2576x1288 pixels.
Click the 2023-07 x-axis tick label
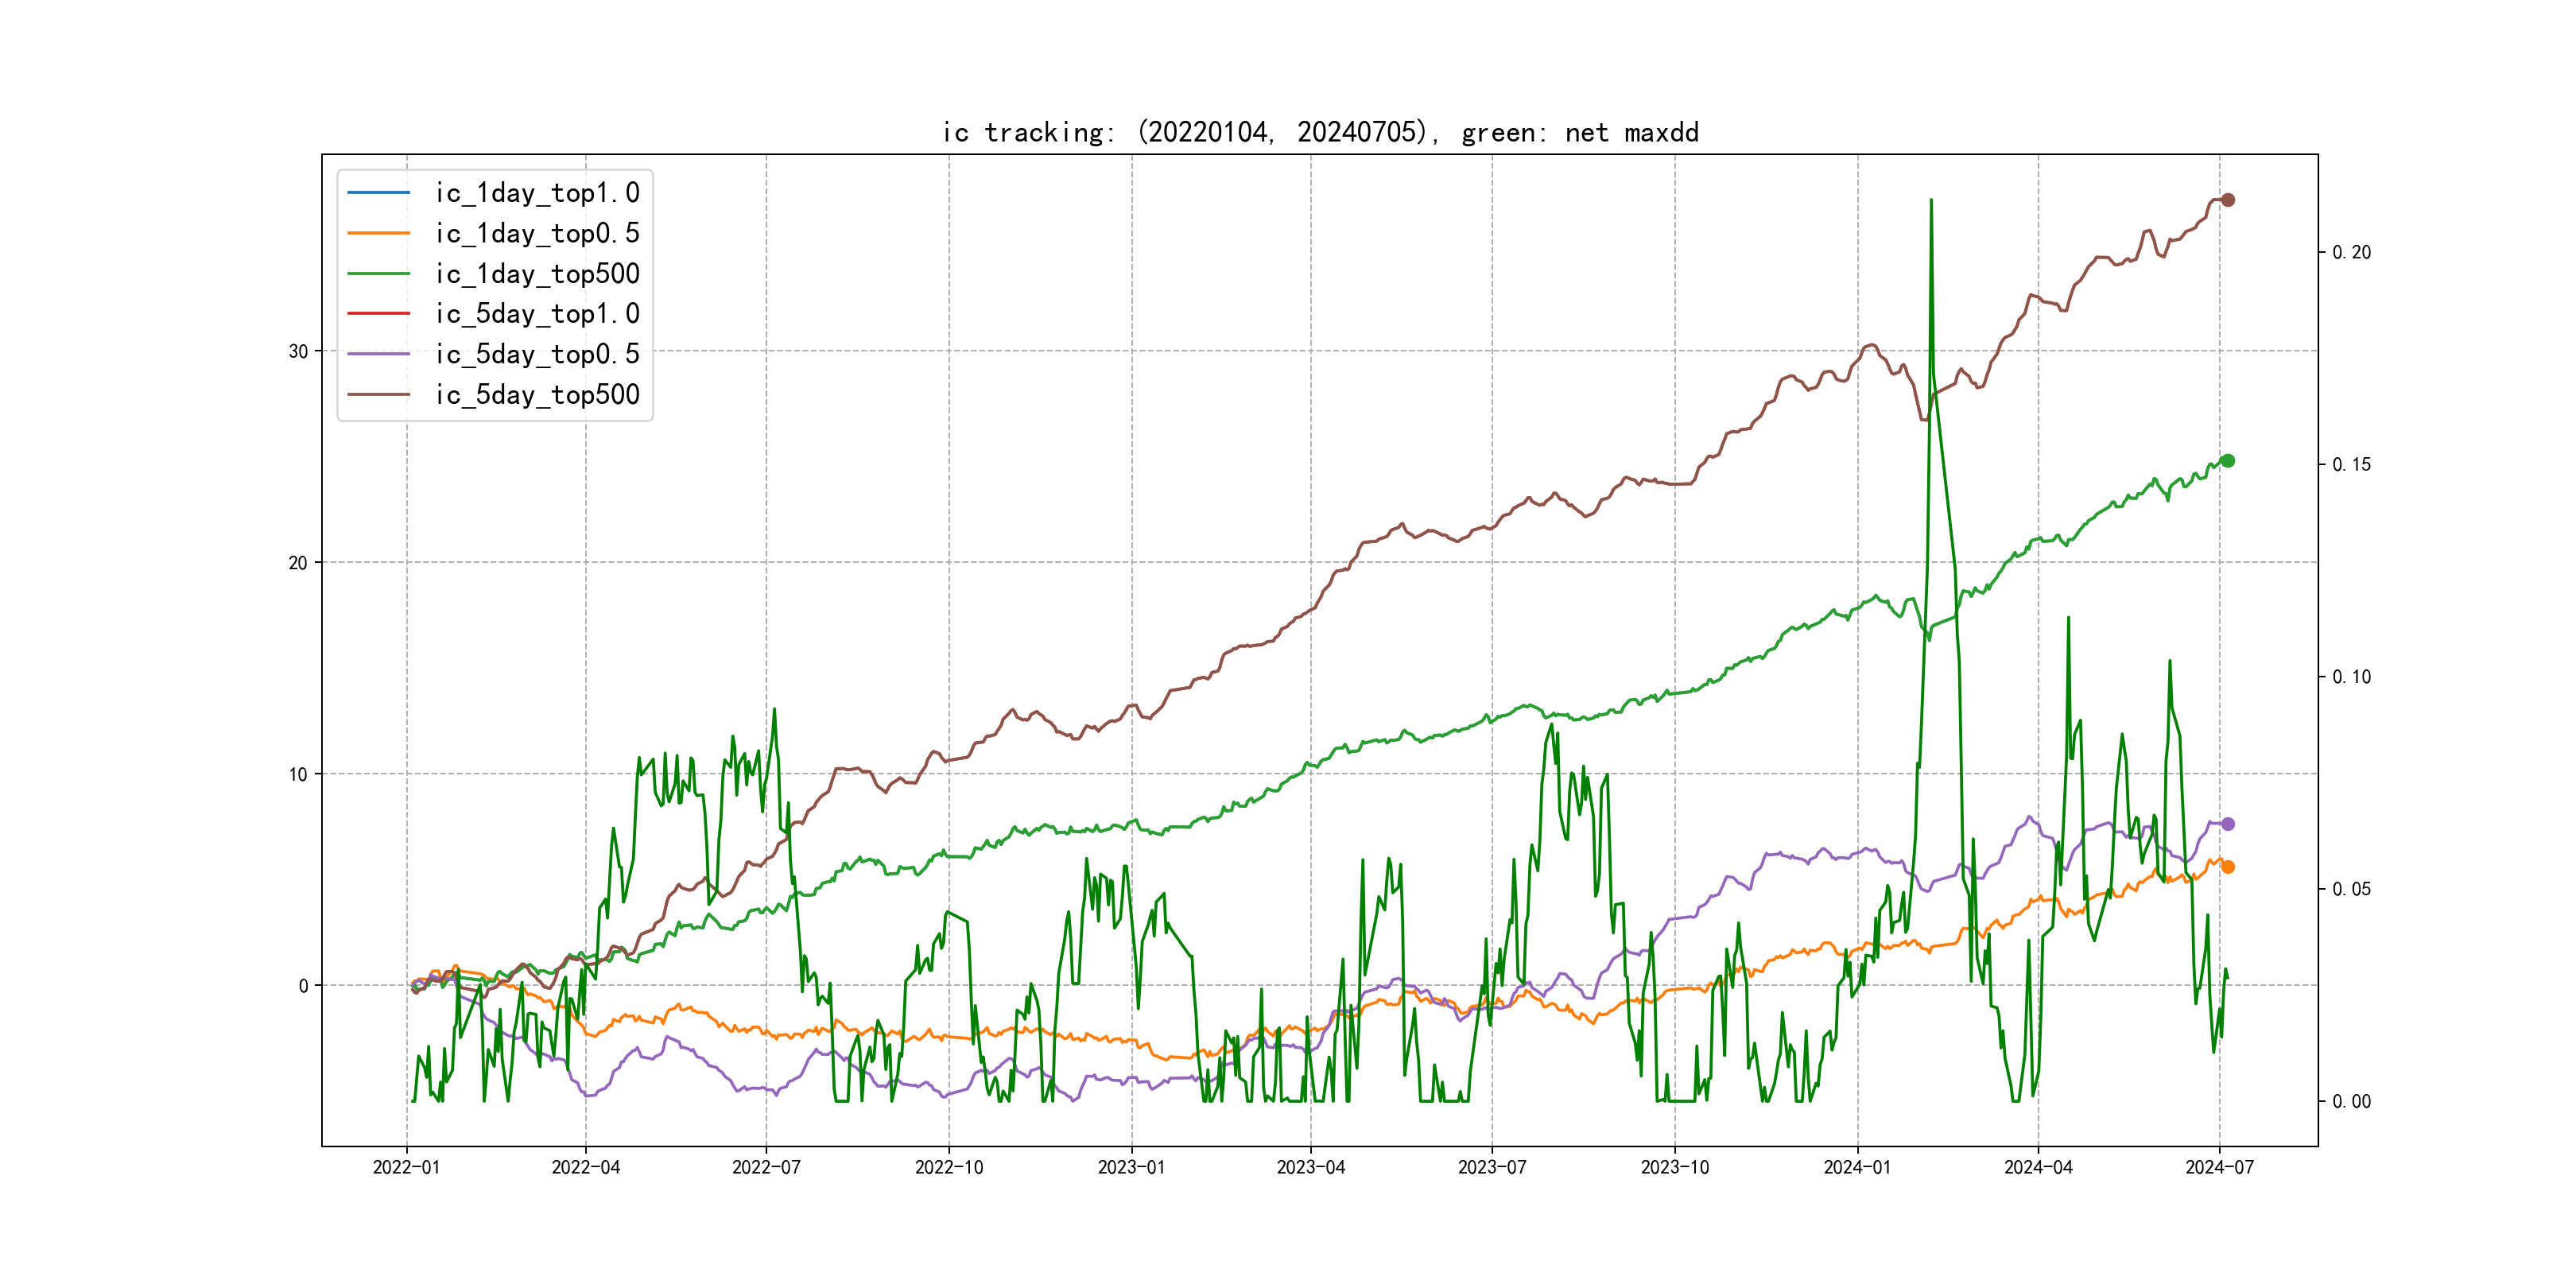pos(1492,1167)
